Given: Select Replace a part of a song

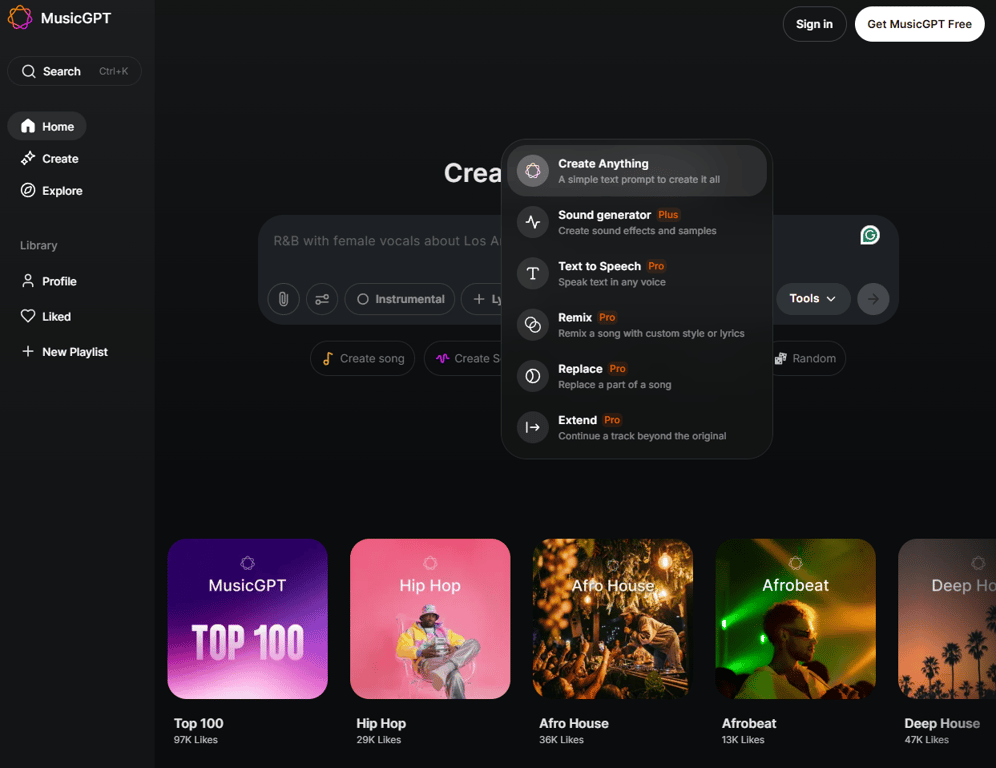Looking at the screenshot, I should pyautogui.click(x=636, y=376).
